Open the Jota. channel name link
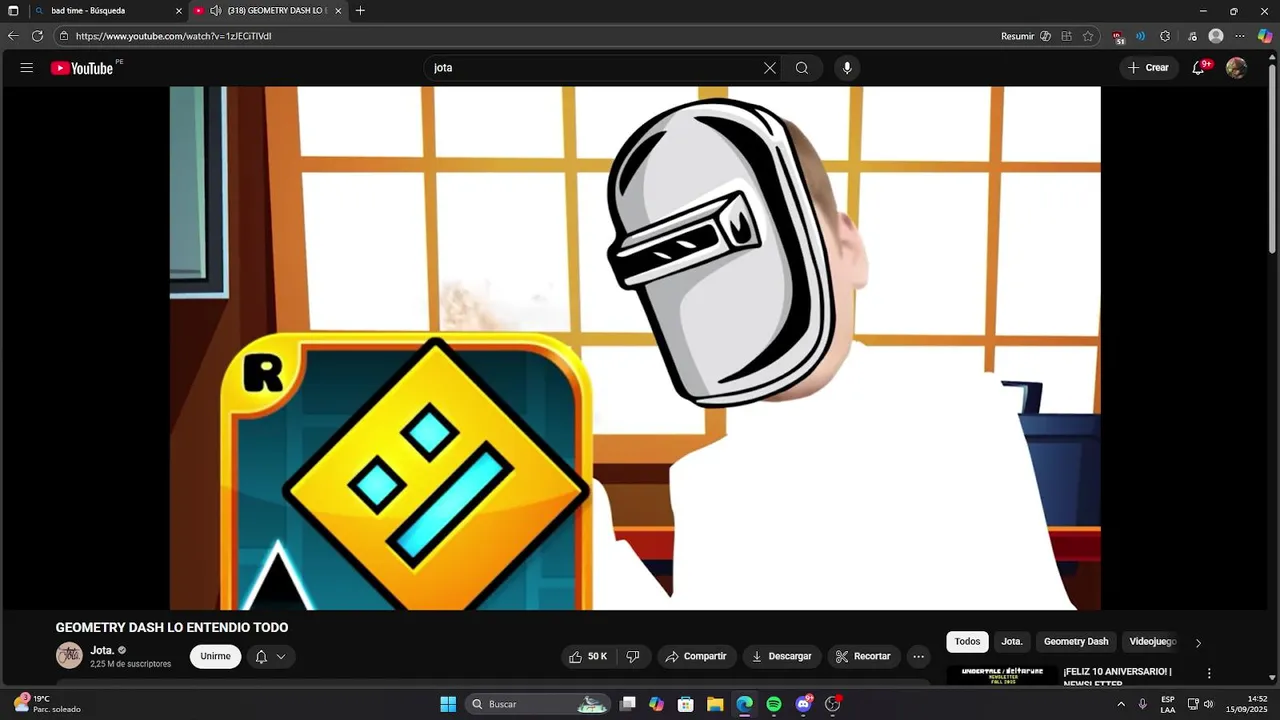 (x=102, y=650)
